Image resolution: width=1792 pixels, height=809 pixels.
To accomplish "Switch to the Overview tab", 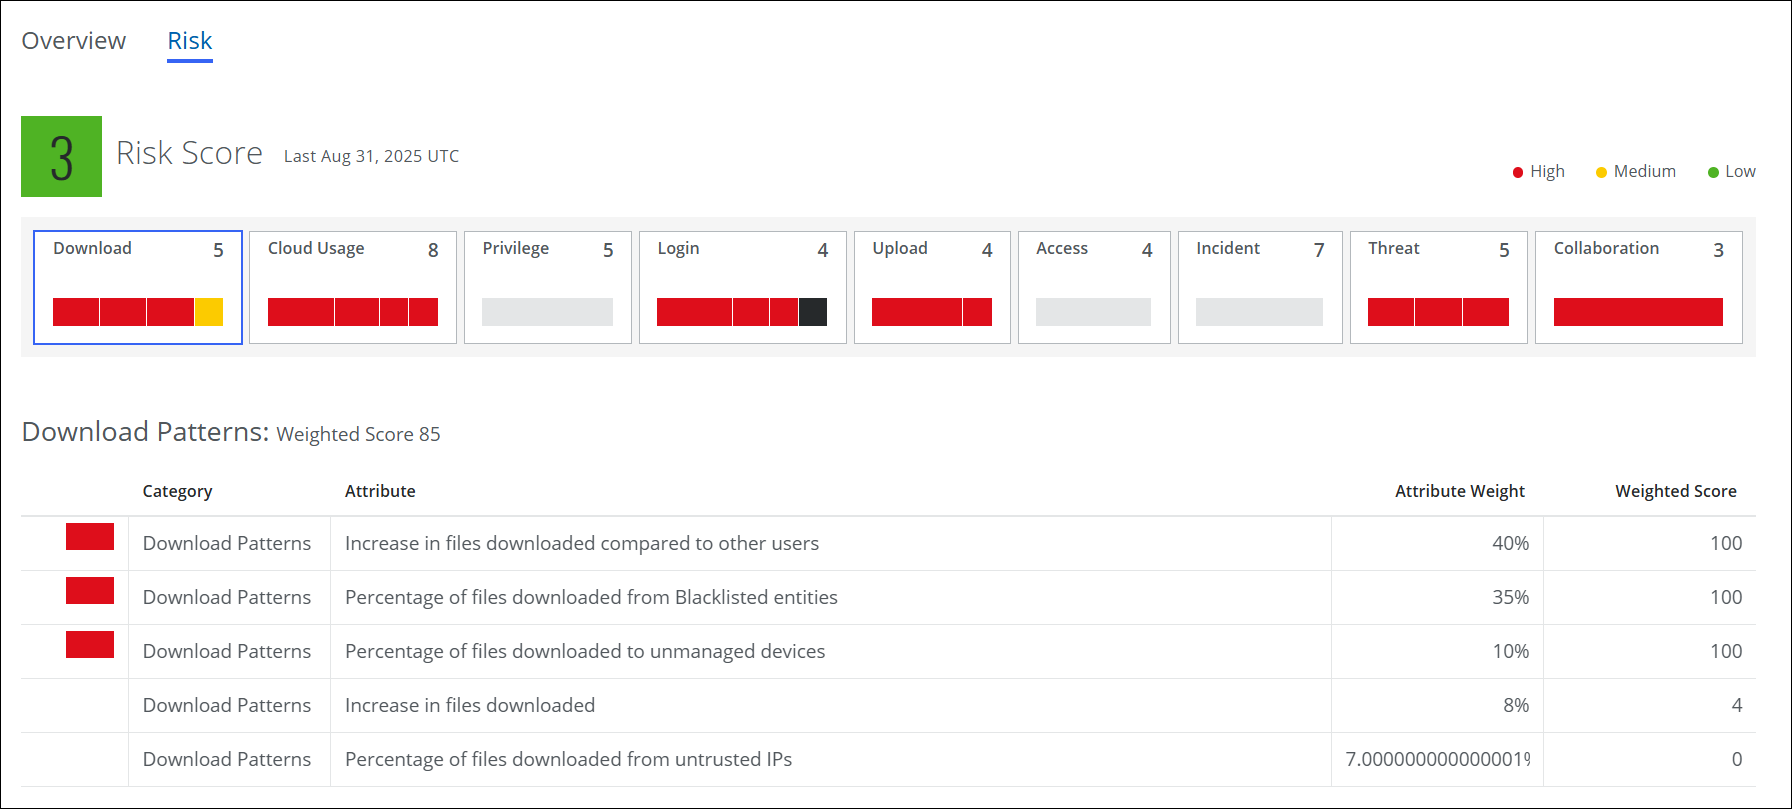I will click(x=74, y=41).
